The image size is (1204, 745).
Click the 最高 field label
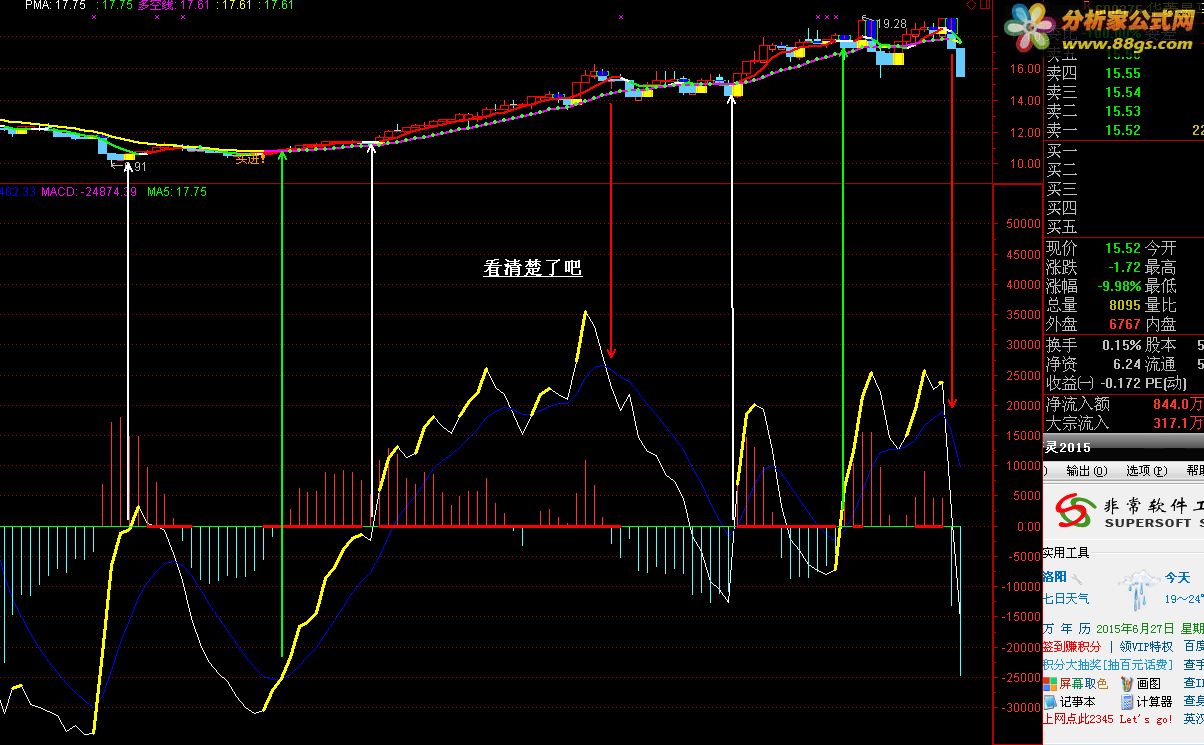click(x=1161, y=267)
